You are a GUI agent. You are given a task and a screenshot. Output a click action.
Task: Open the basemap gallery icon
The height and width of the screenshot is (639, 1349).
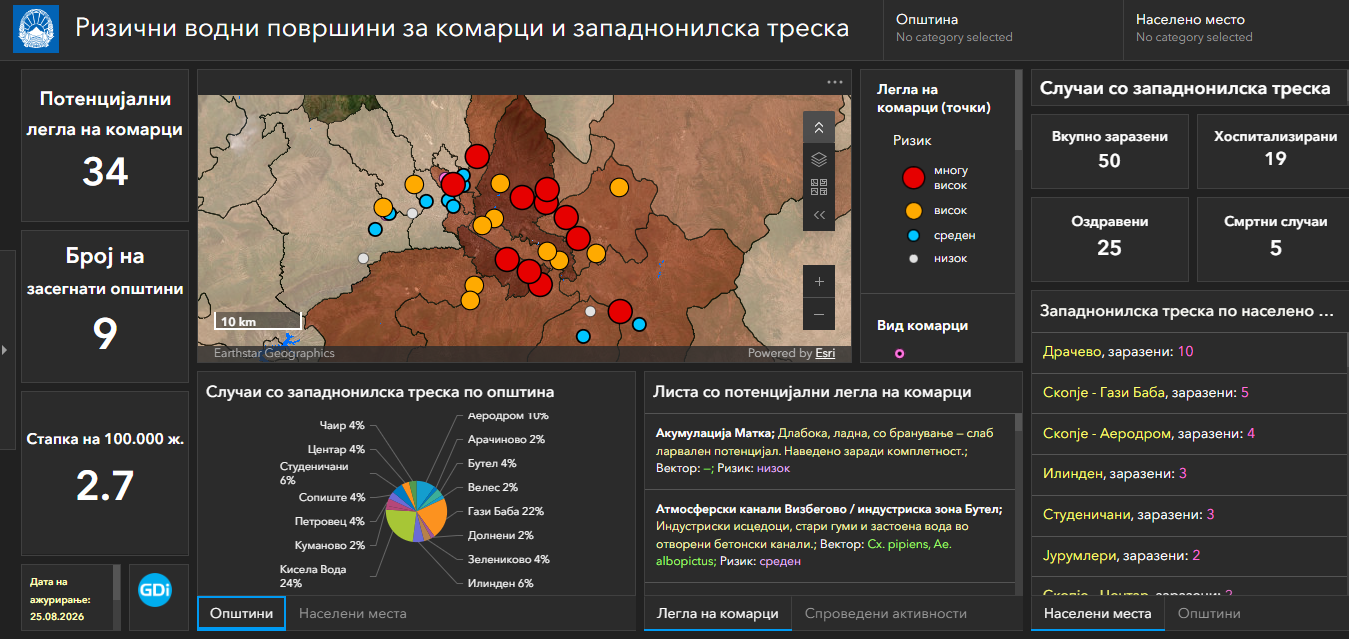[x=818, y=186]
